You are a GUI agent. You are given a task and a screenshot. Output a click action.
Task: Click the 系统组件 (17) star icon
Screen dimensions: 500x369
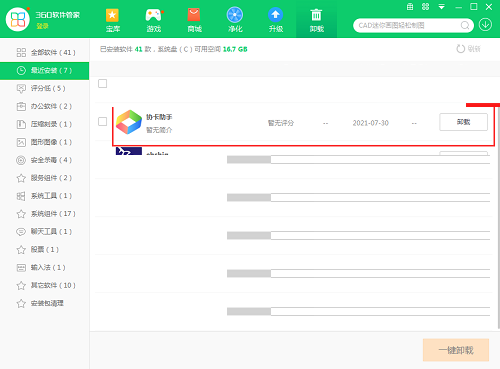pyautogui.click(x=21, y=214)
